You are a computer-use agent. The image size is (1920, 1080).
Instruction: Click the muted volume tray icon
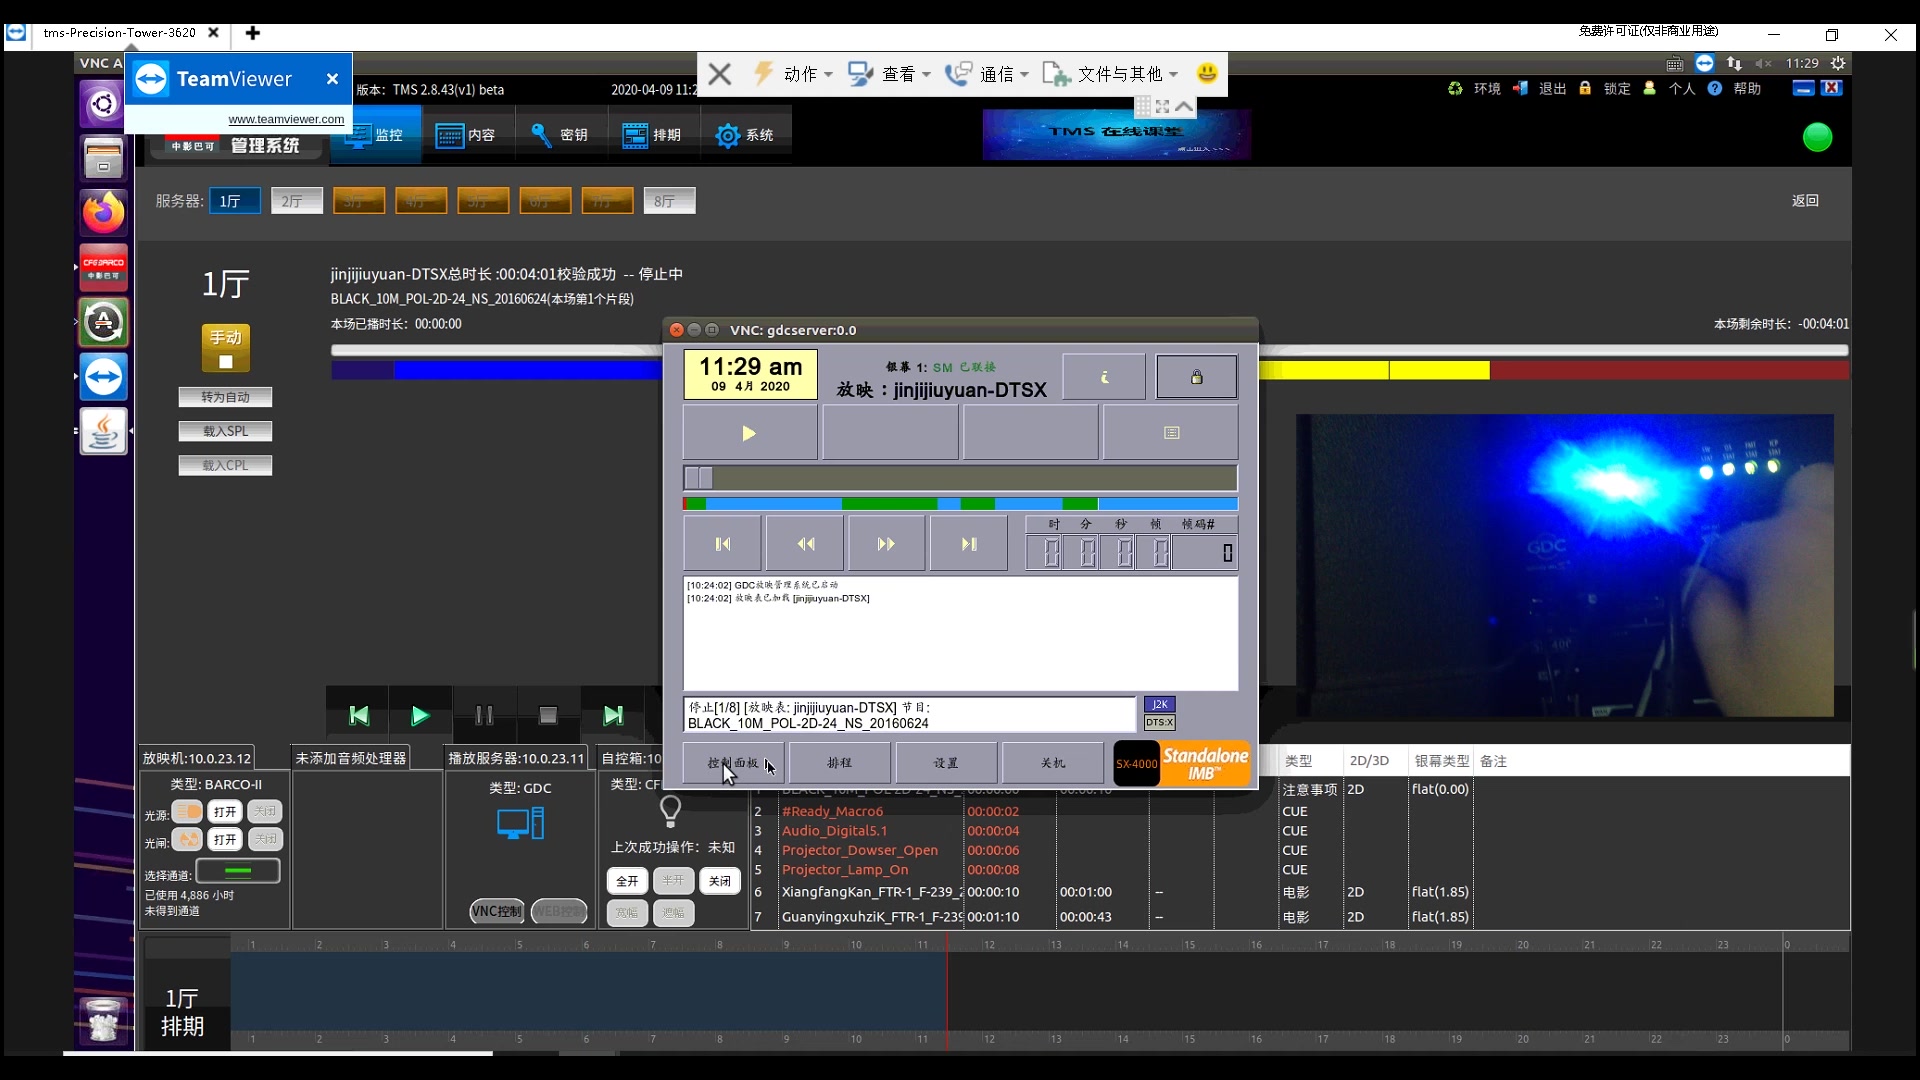1763,63
